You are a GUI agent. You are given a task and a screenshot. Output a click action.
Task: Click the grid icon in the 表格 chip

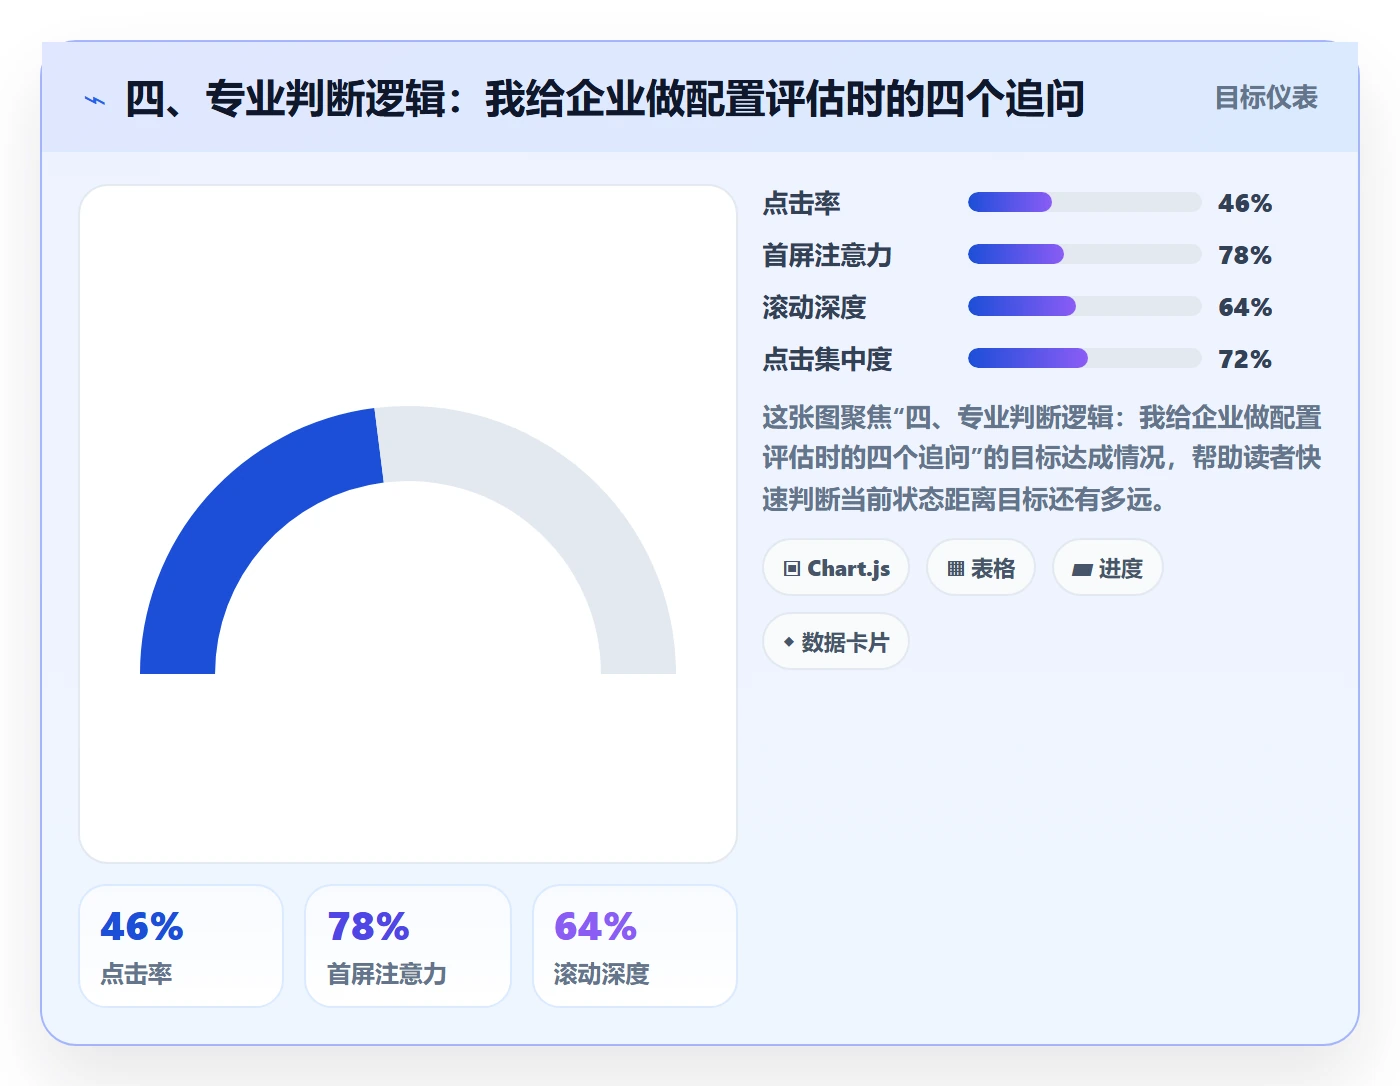point(956,569)
